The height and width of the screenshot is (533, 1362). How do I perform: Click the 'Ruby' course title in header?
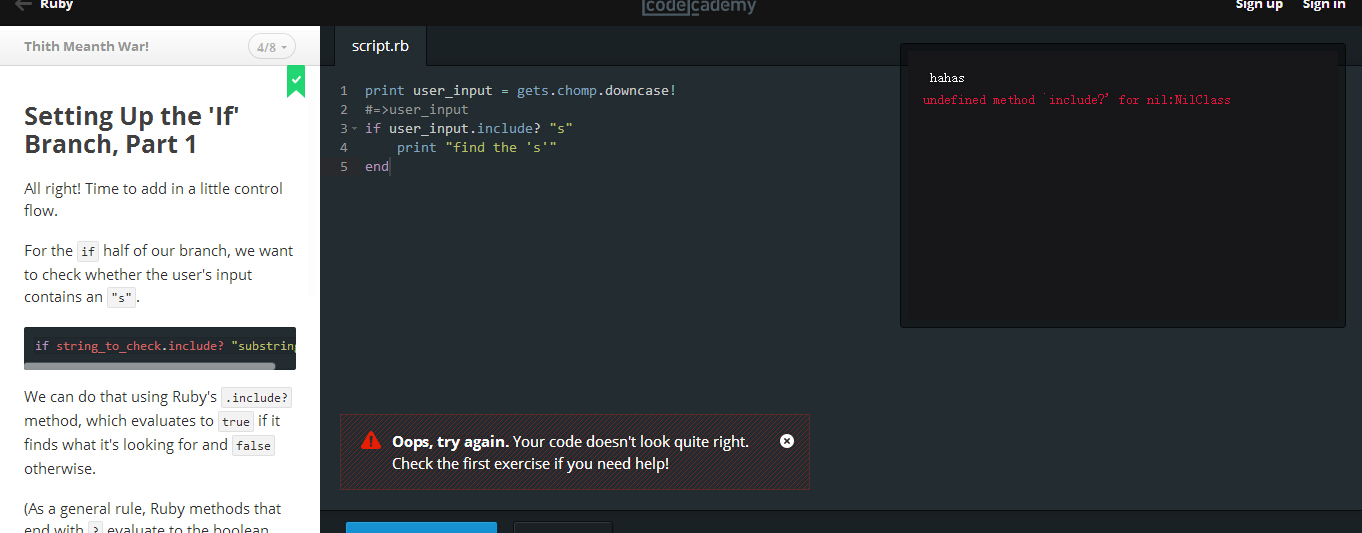(x=57, y=5)
